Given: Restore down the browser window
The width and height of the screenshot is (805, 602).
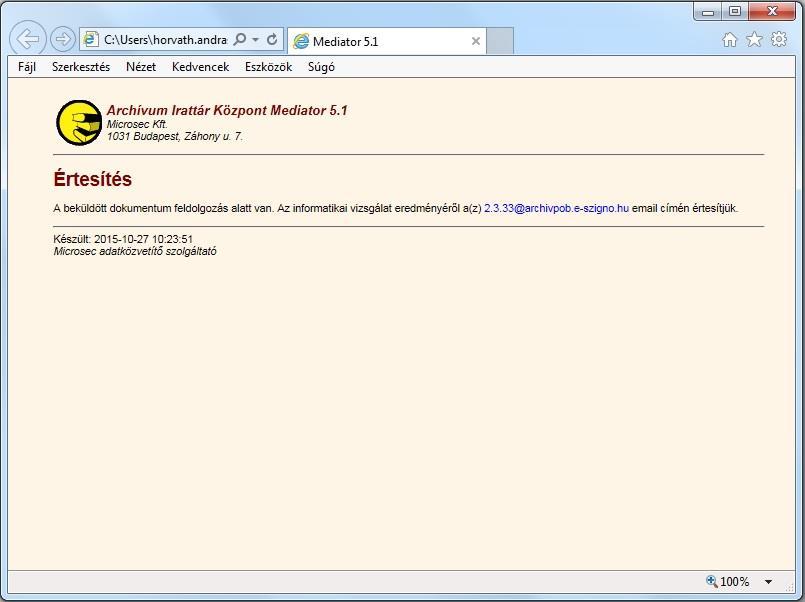Looking at the screenshot, I should pos(735,11).
